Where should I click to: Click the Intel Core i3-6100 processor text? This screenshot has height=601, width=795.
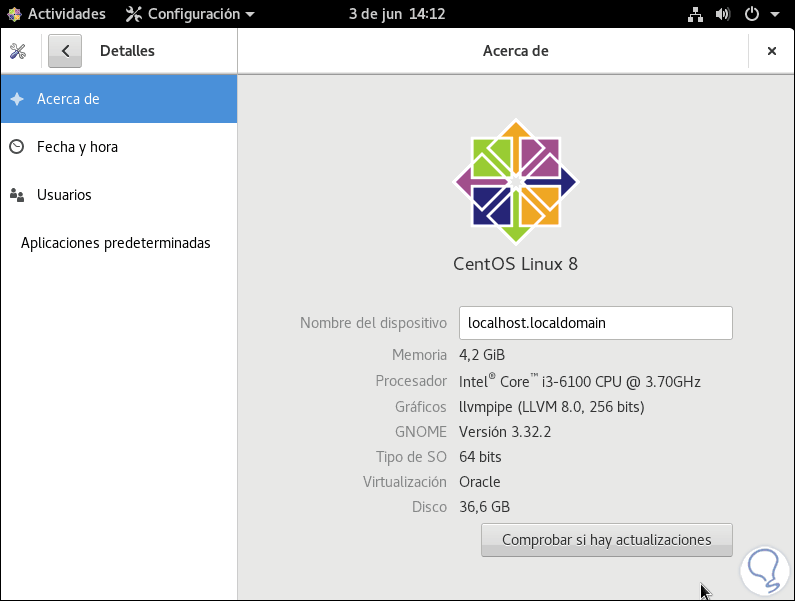click(x=580, y=381)
